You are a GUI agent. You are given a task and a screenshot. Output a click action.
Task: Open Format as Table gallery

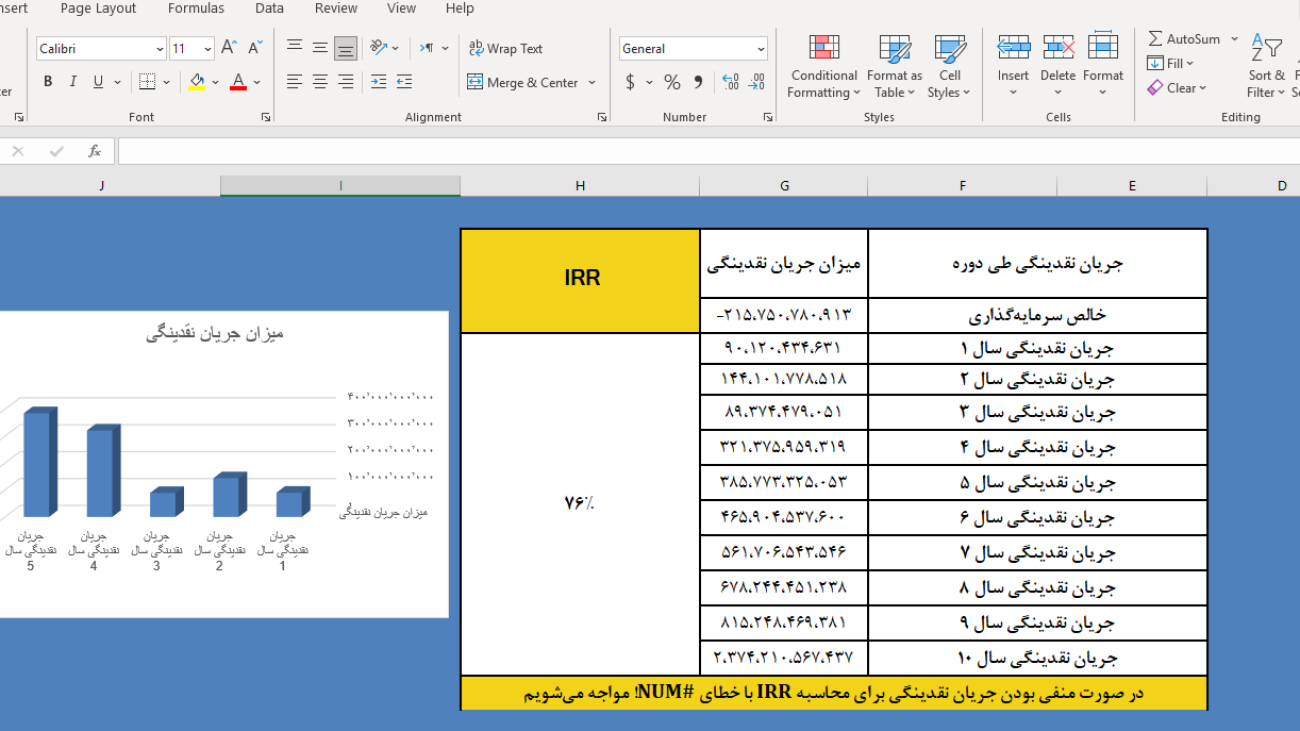tap(894, 66)
